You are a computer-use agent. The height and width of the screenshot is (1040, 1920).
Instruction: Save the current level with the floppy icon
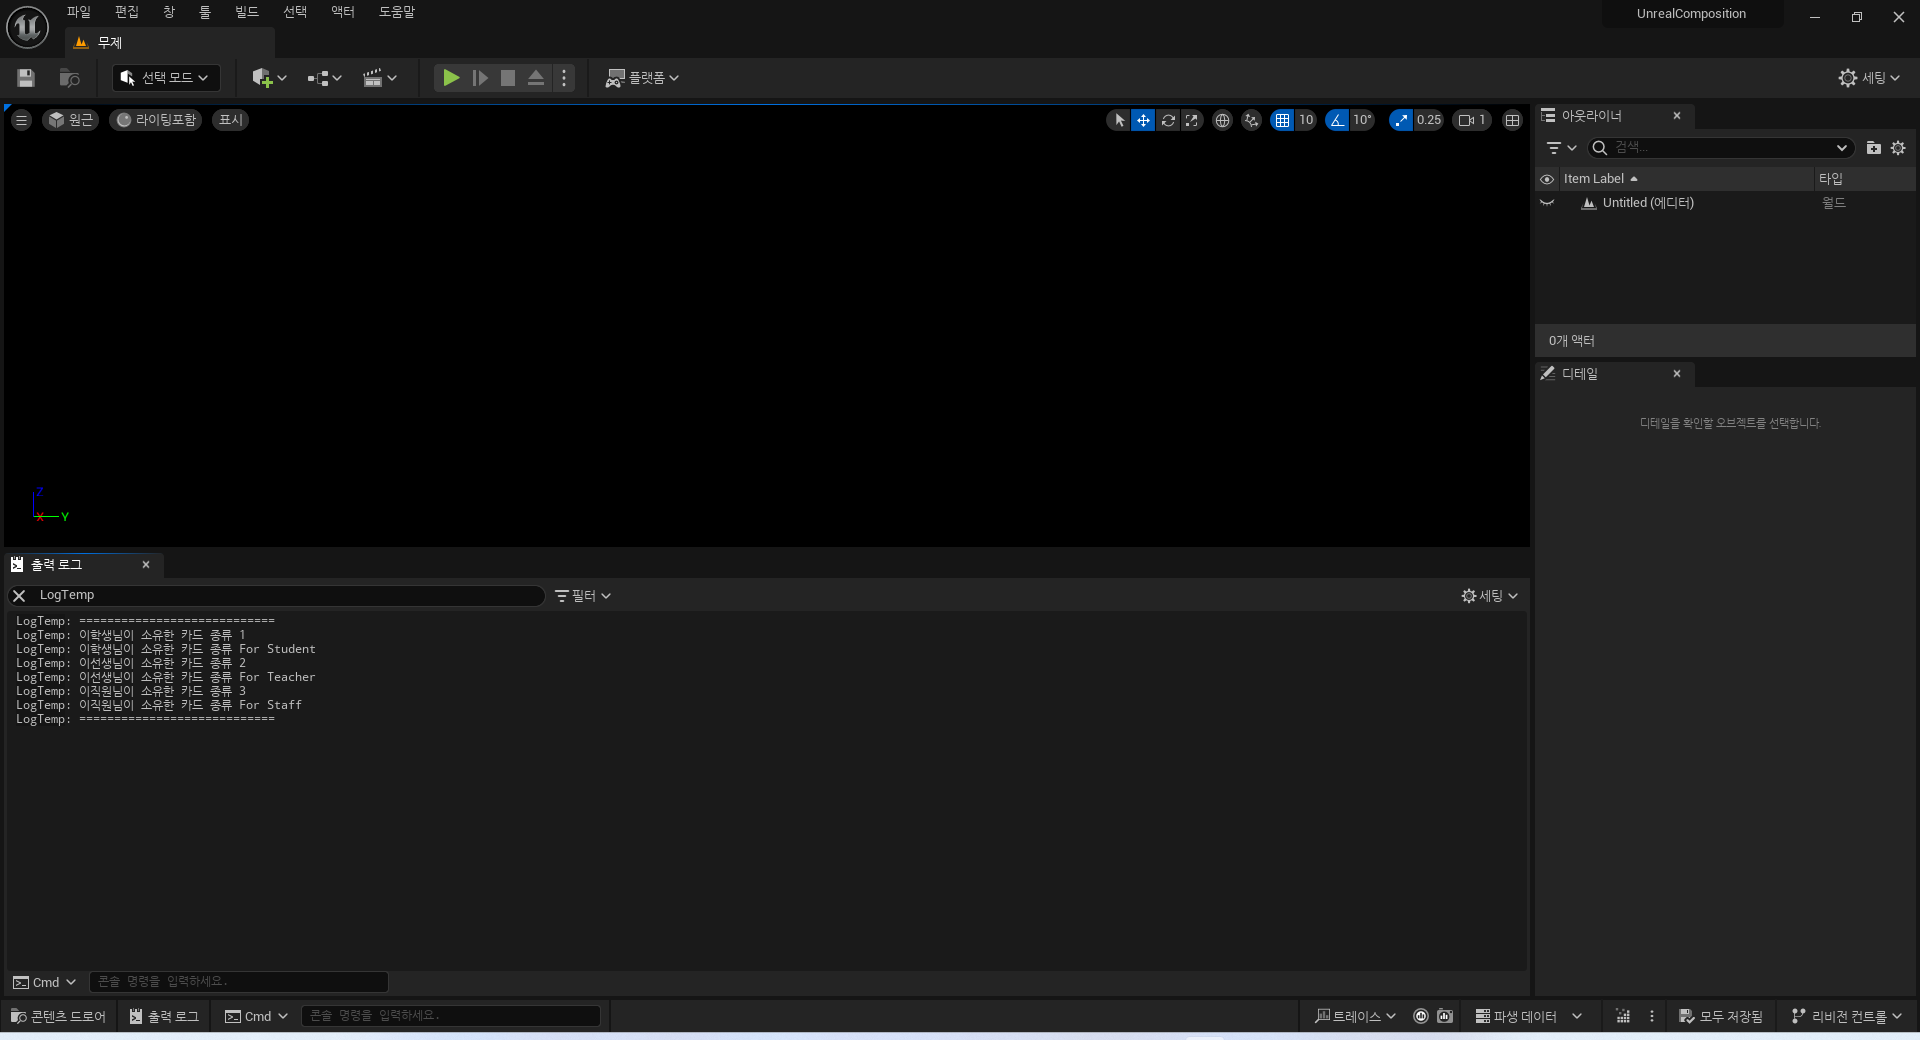pyautogui.click(x=26, y=78)
